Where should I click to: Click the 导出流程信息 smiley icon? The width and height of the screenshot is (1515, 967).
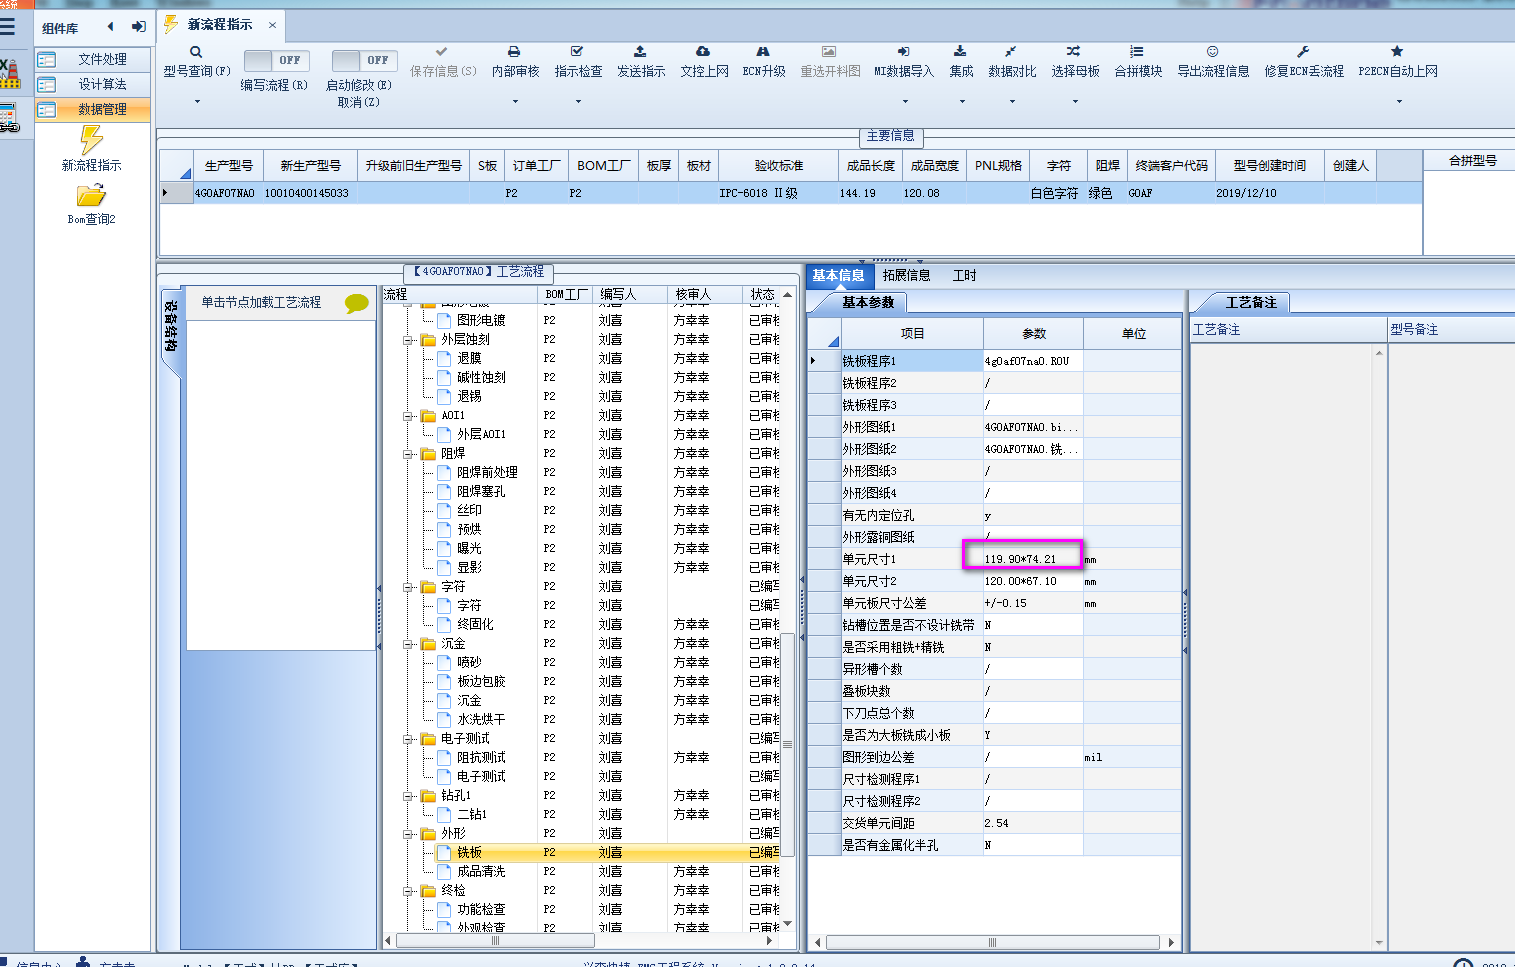pos(1212,51)
